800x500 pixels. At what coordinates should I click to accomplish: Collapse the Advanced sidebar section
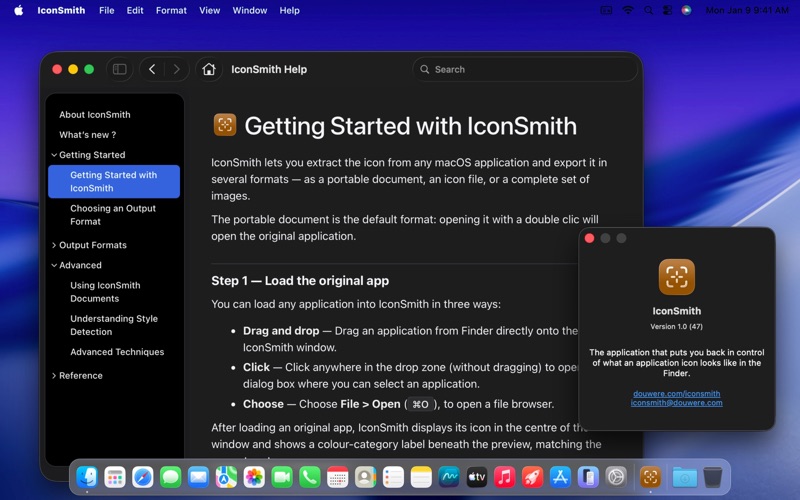54,265
